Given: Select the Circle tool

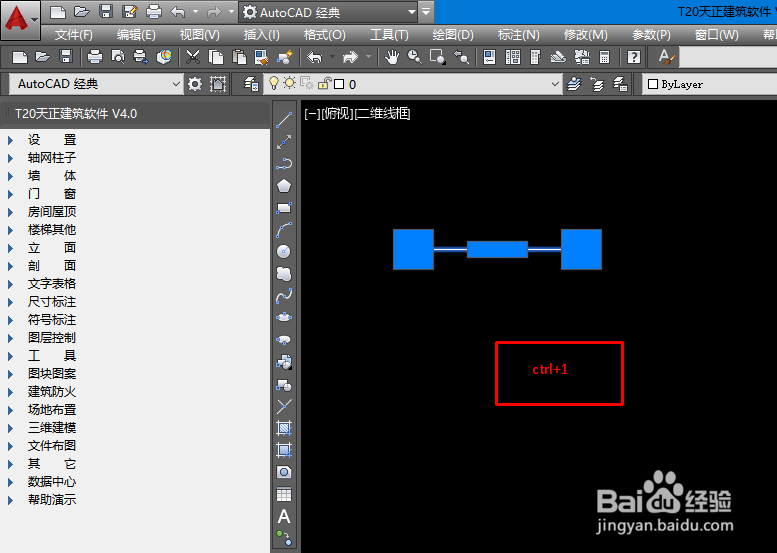Looking at the screenshot, I should pyautogui.click(x=284, y=251).
